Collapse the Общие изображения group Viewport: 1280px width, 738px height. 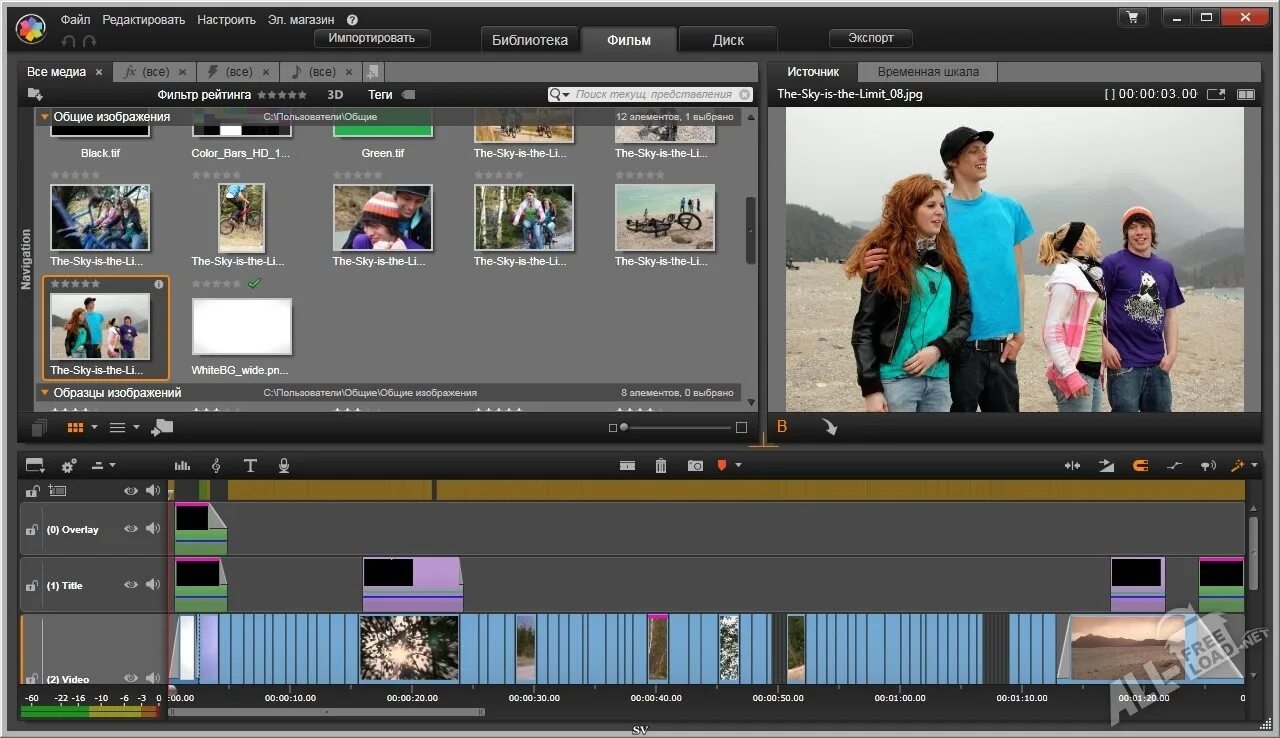(44, 117)
